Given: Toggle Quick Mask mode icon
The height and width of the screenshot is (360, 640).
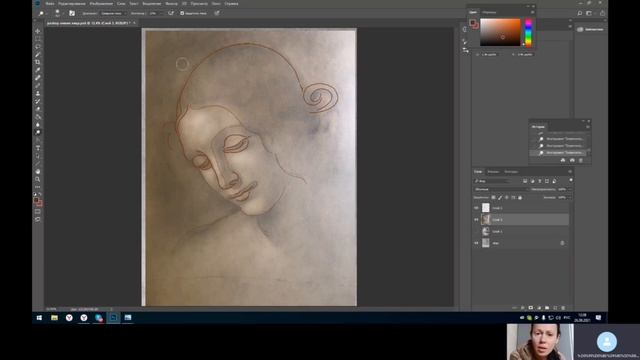Looking at the screenshot, I should [x=38, y=211].
